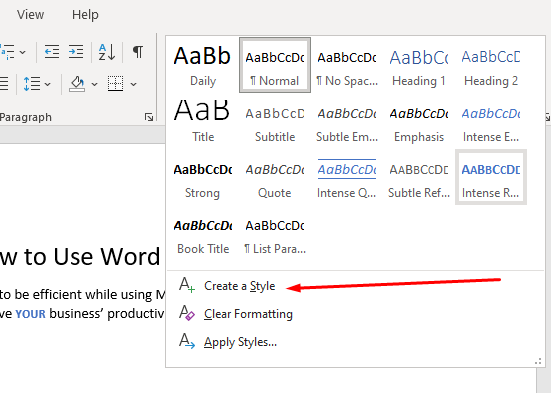Open the Help ribbon tab

pyautogui.click(x=85, y=15)
